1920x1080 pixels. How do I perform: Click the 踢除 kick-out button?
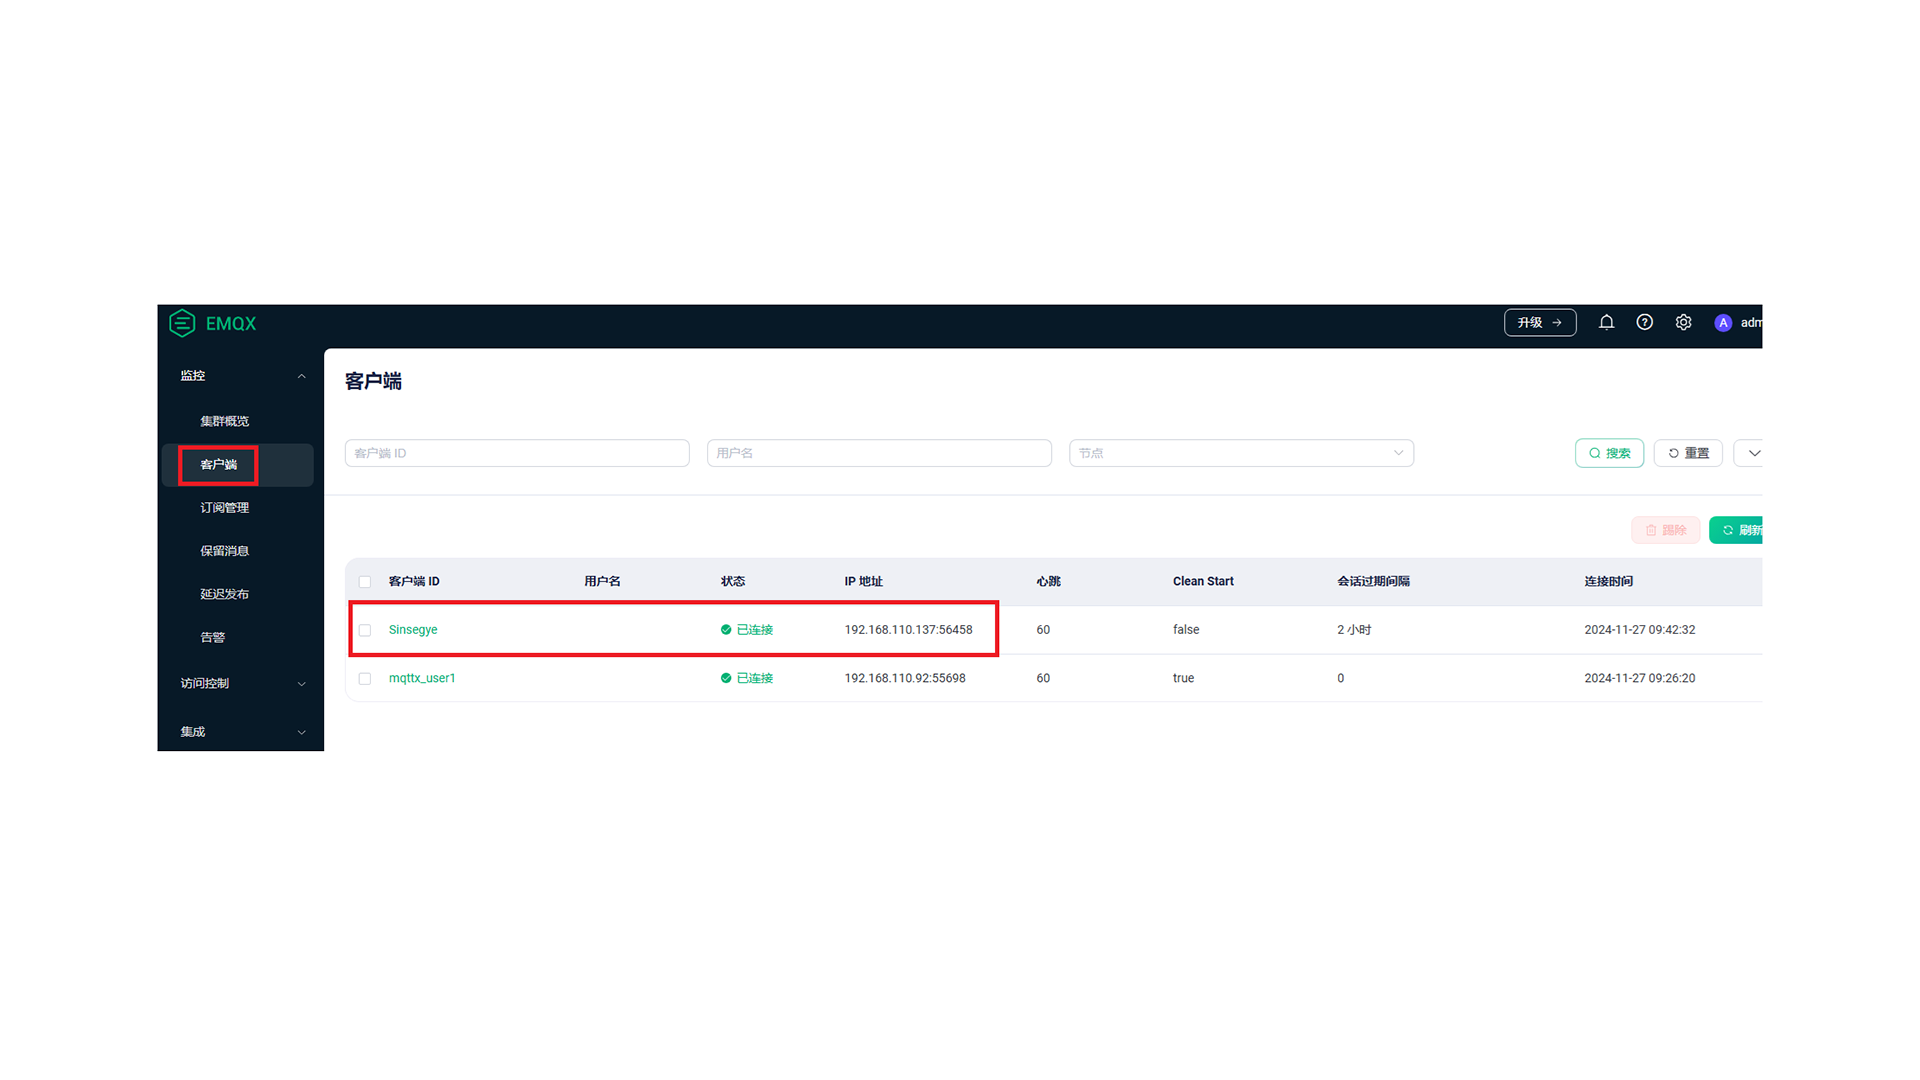point(1665,530)
